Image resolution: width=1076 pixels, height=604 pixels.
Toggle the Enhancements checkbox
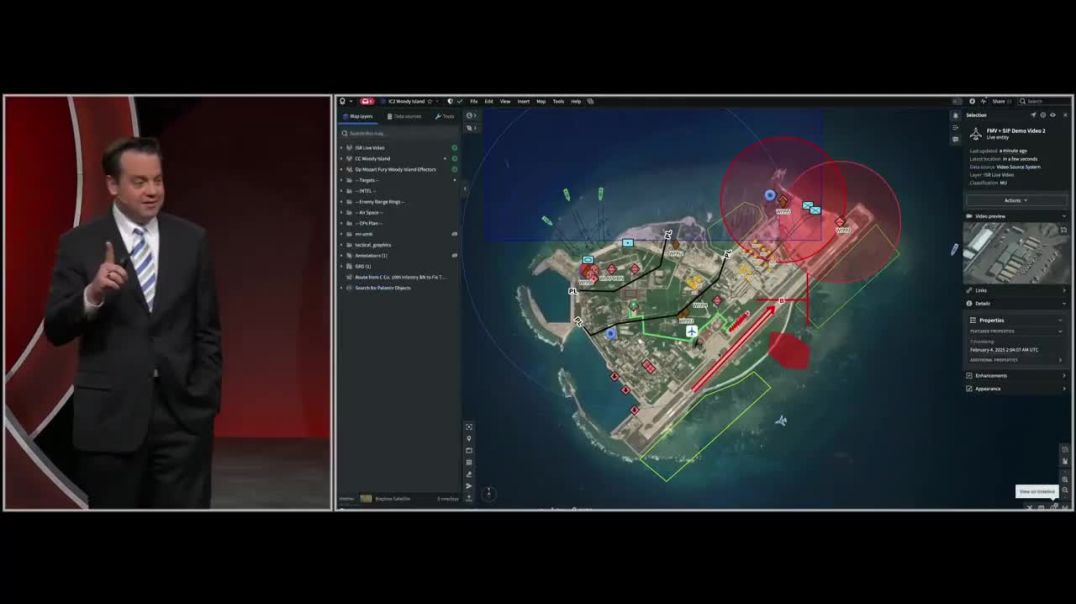pos(969,376)
